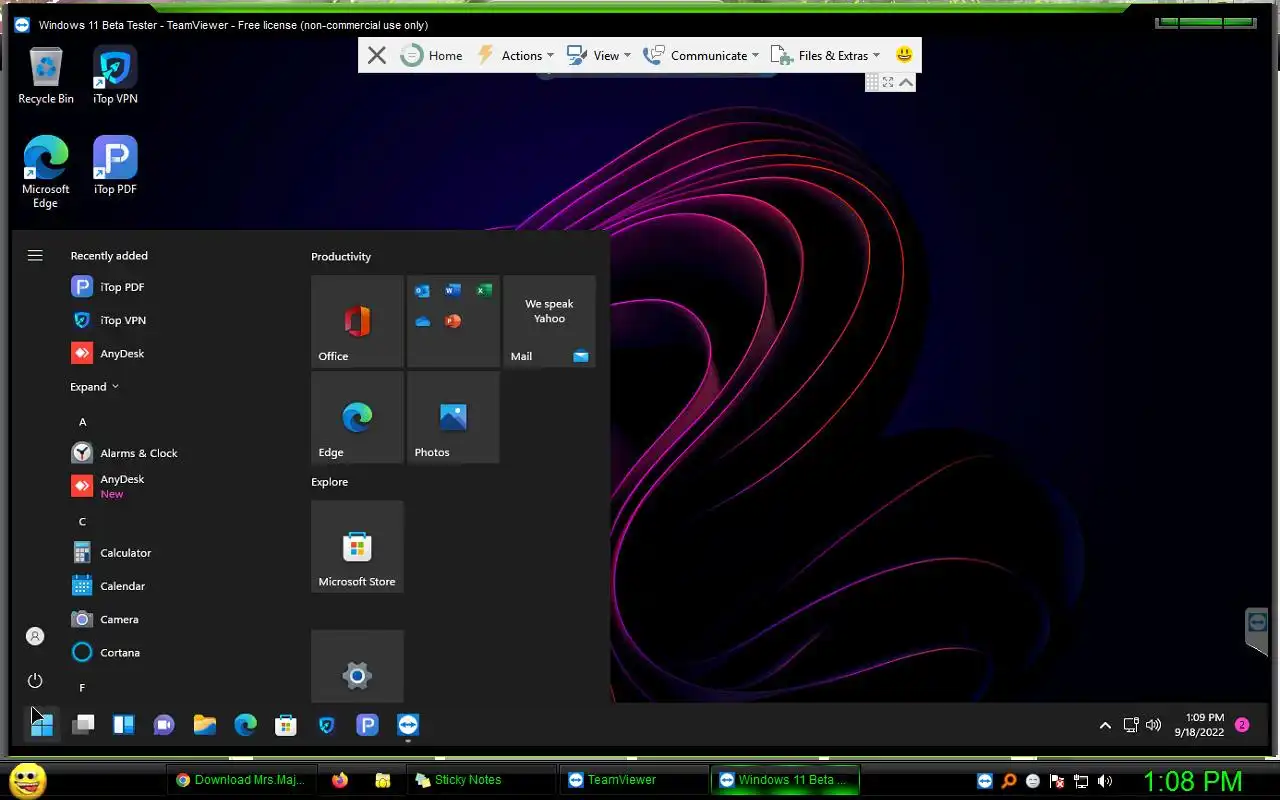Image resolution: width=1280 pixels, height=800 pixels.
Task: Click the remote Windows Start button
Action: pyautogui.click(x=42, y=725)
